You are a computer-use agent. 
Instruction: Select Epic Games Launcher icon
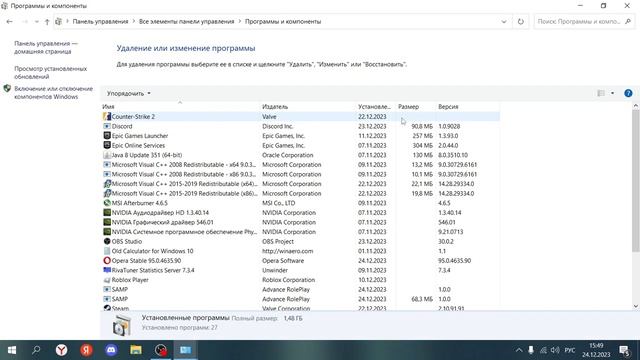[x=107, y=136]
